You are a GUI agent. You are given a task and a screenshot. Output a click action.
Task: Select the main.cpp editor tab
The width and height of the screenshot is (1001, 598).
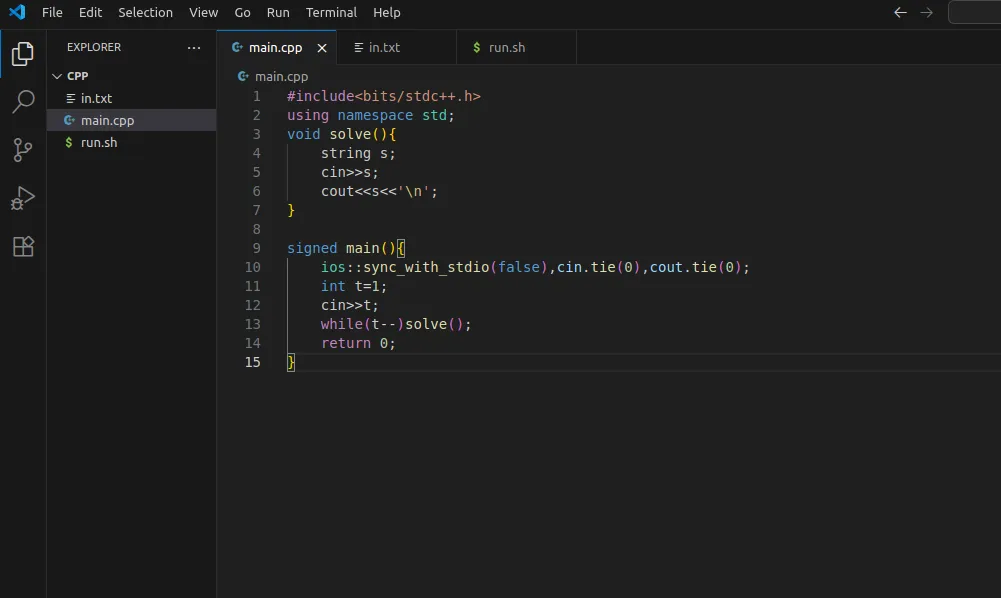[276, 48]
